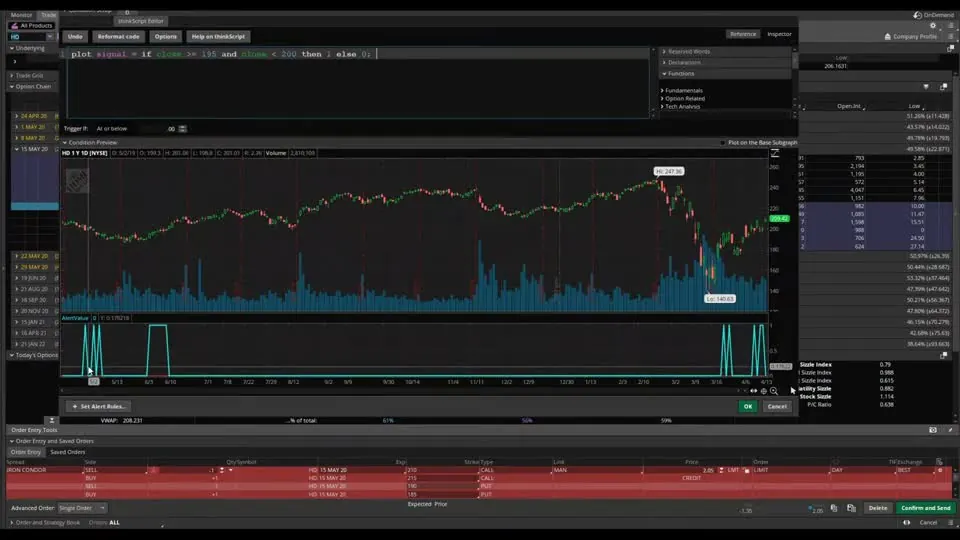This screenshot has height=540, width=960.
Task: Select the thinkScript Editor tab
Action: [x=140, y=21]
